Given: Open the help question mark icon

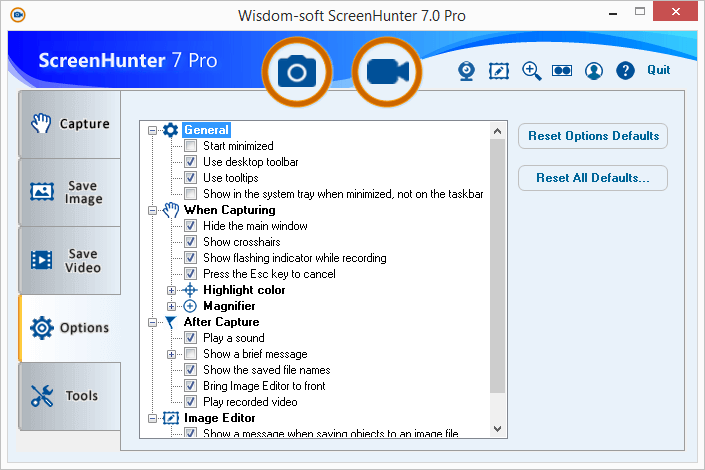Looking at the screenshot, I should (625, 71).
